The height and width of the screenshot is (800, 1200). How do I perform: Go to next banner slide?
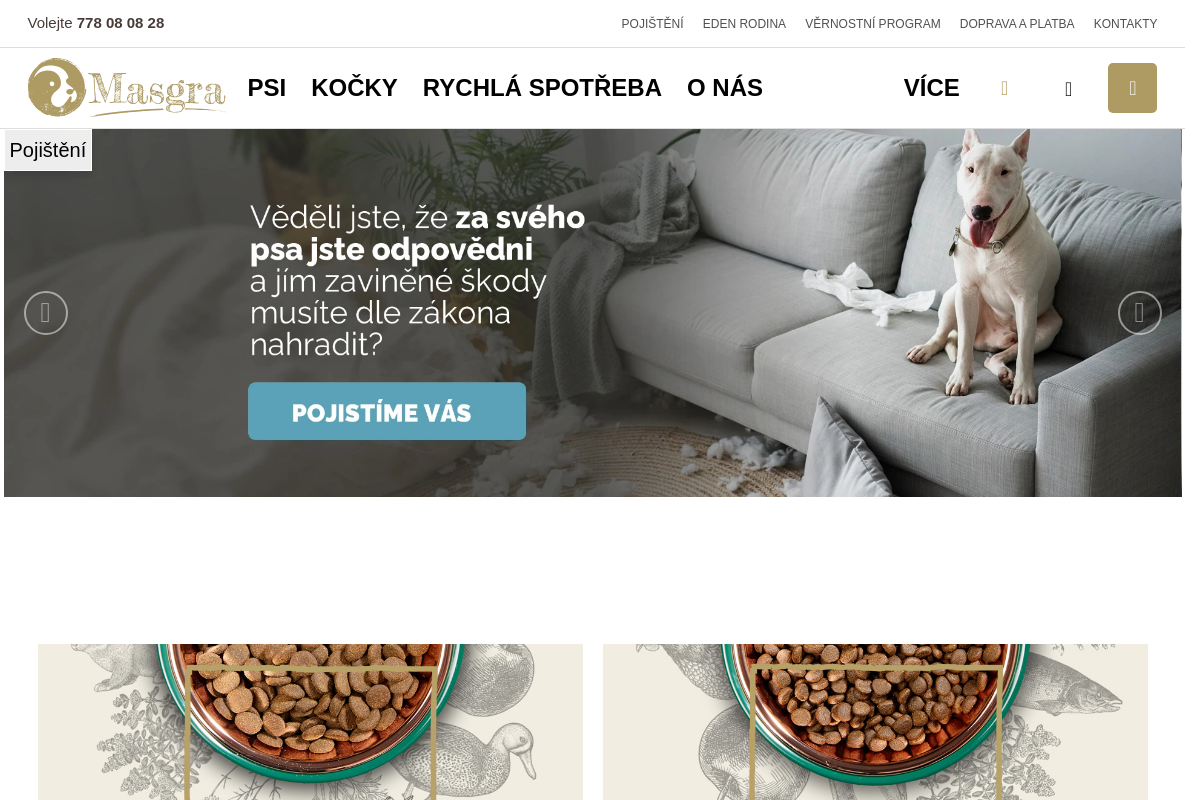pos(1140,313)
